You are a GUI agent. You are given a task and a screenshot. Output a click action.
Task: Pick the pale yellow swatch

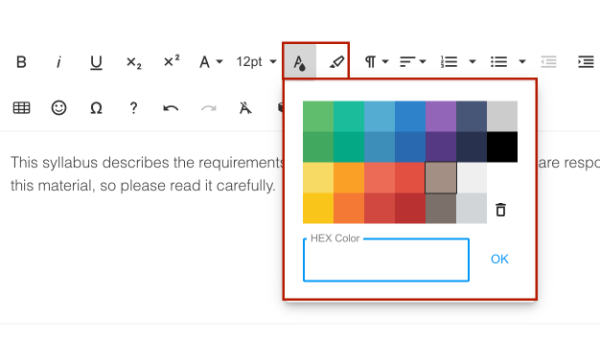[x=318, y=178]
